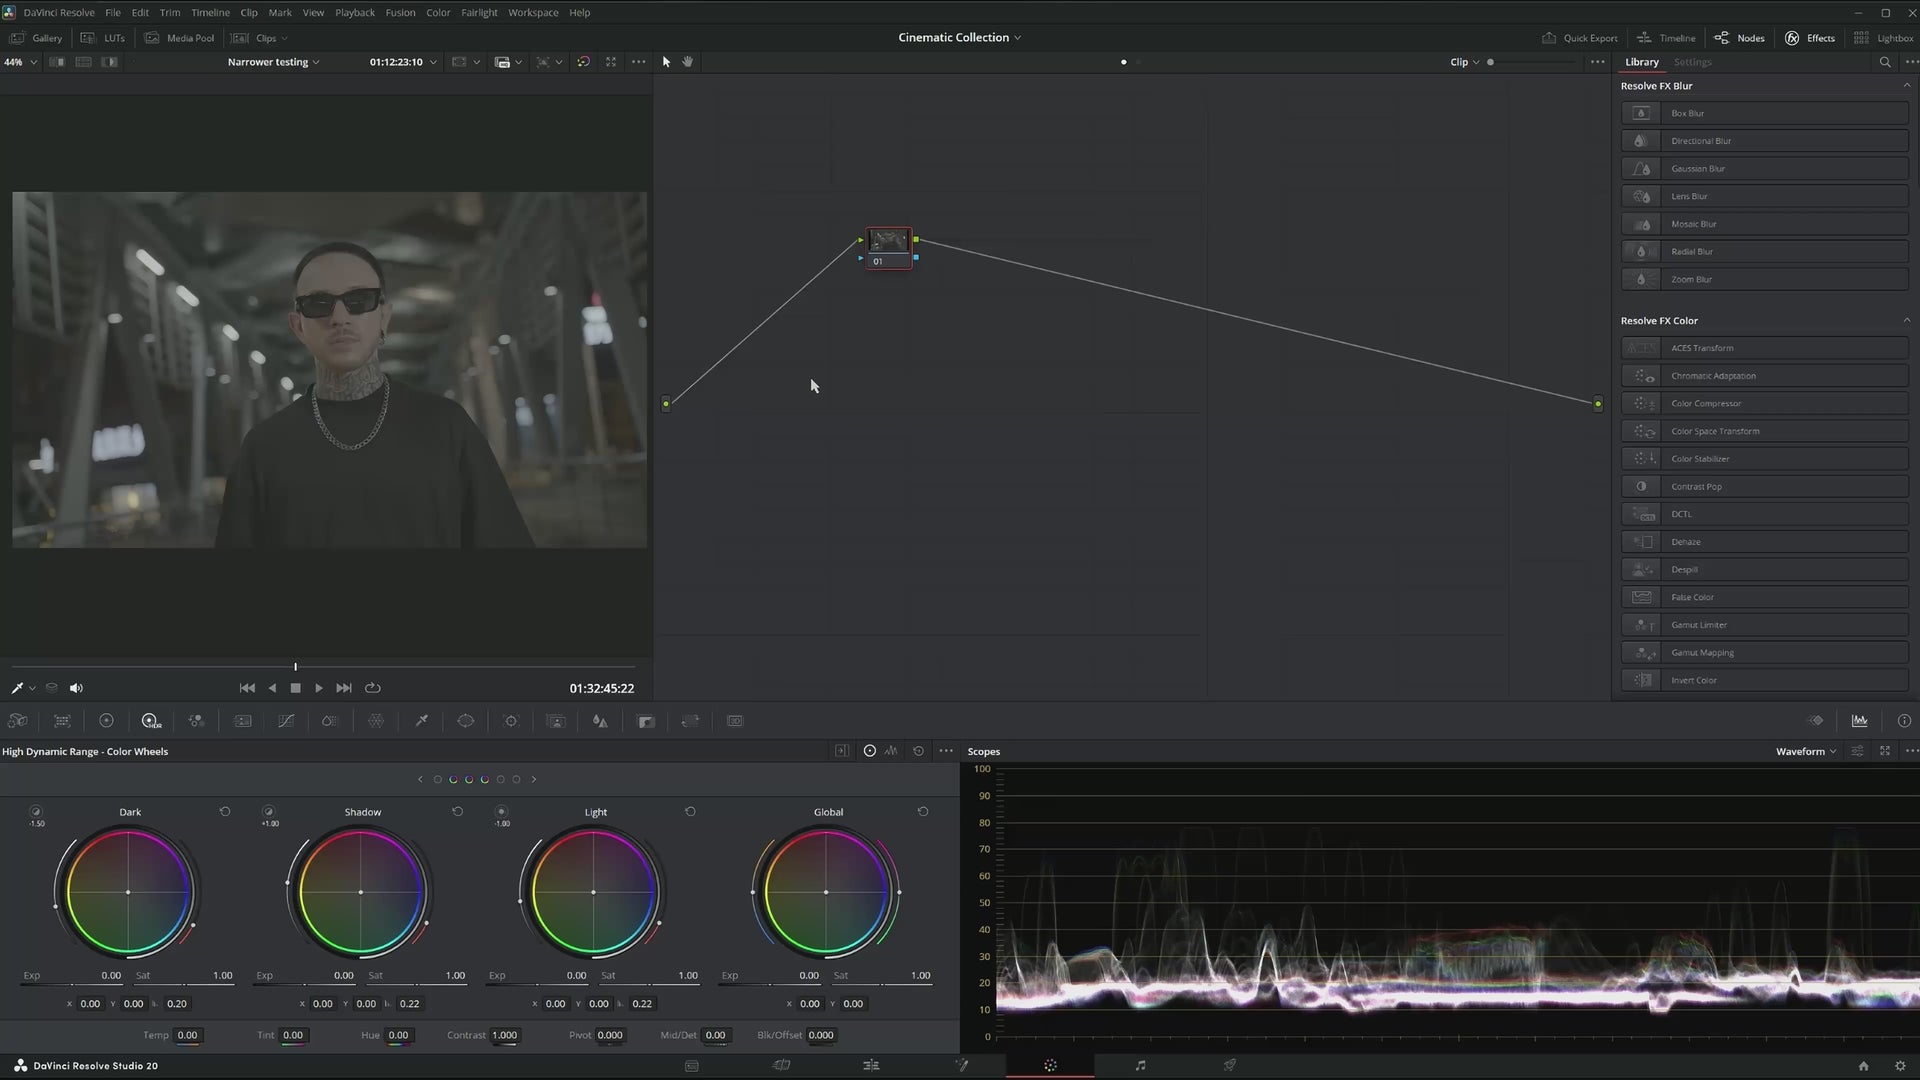This screenshot has height=1080, width=1920.
Task: Click the Gaussian Blur effect icon
Action: tap(1641, 169)
